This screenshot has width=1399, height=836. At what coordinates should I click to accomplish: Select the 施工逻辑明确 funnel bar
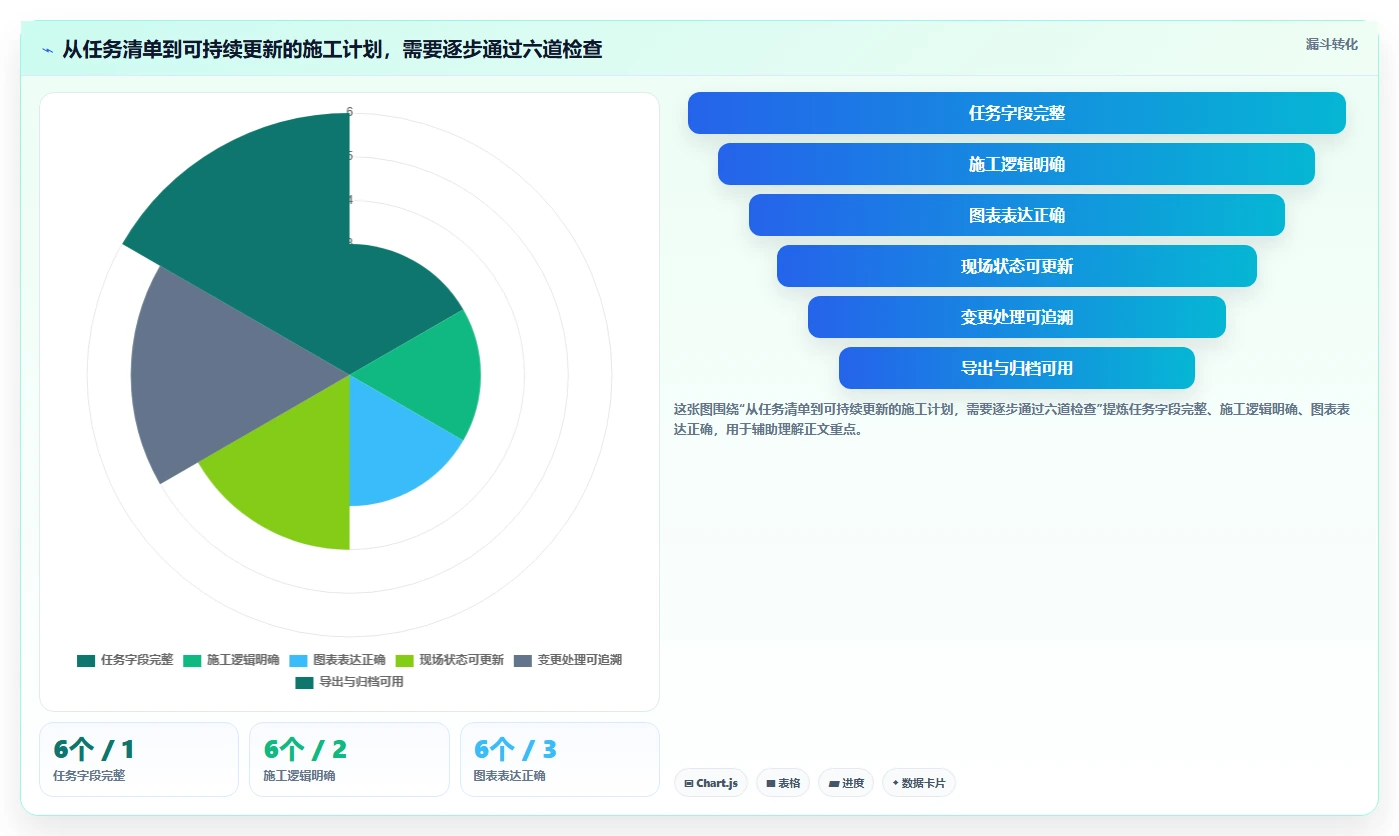[1016, 164]
